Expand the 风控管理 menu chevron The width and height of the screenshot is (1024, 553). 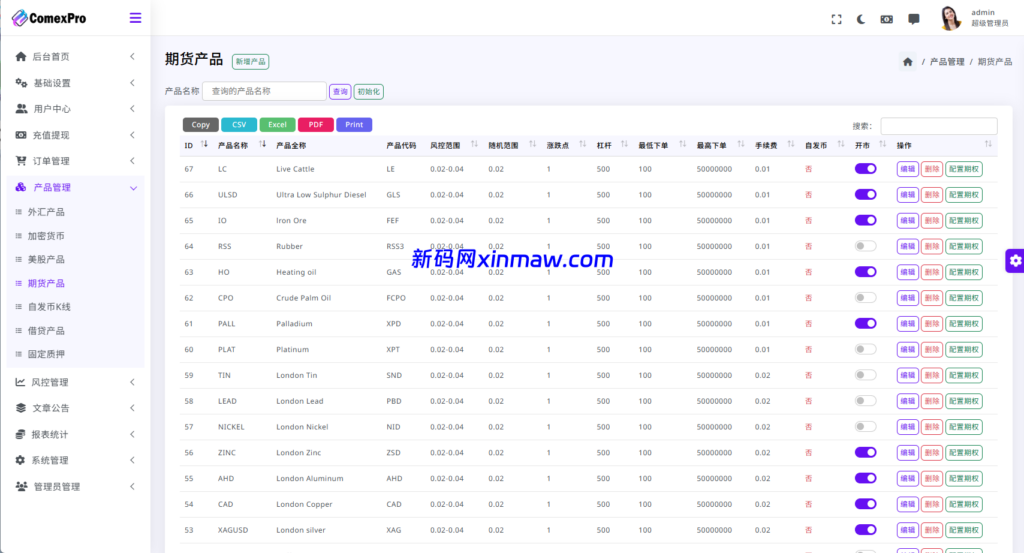133,382
